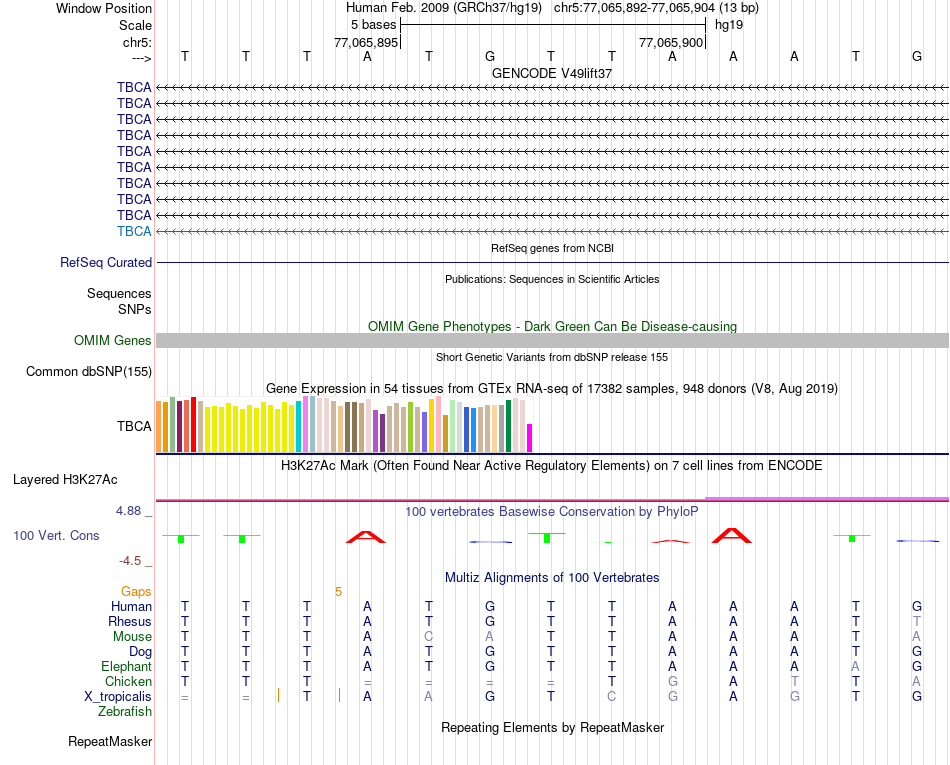Click the "RefSeq Curated" track label

click(x=106, y=262)
